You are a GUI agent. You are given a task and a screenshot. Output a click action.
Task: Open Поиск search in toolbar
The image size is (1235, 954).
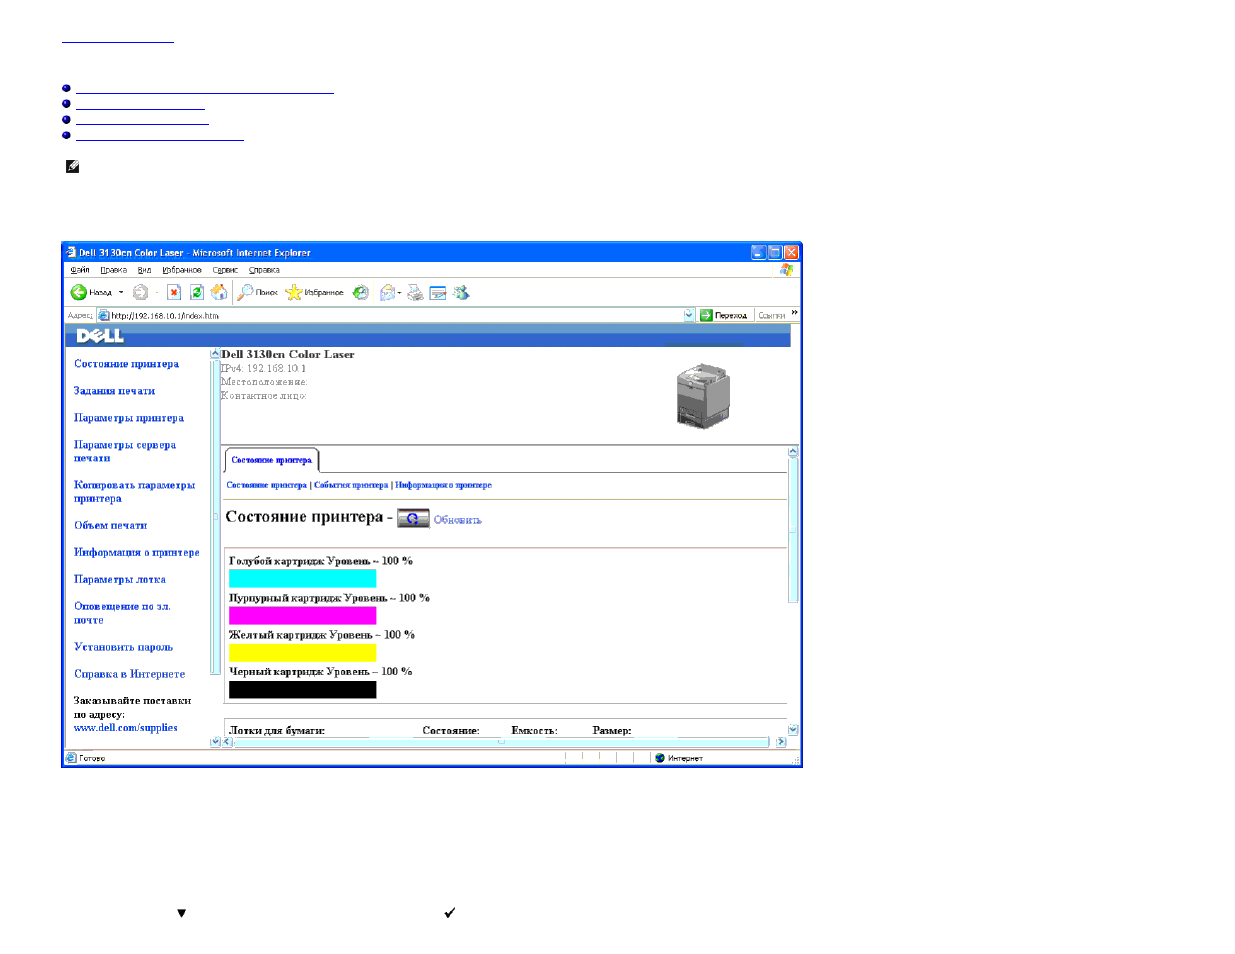pos(257,292)
